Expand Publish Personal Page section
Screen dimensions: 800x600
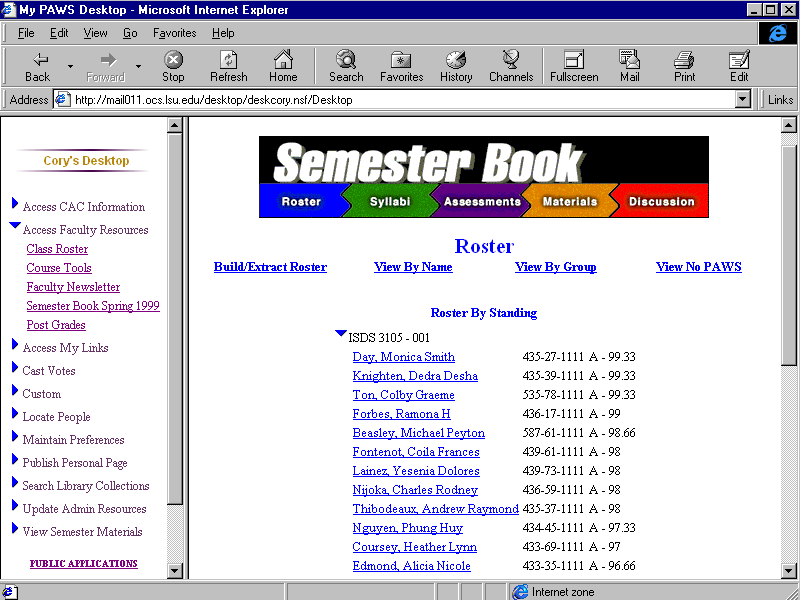[x=15, y=459]
